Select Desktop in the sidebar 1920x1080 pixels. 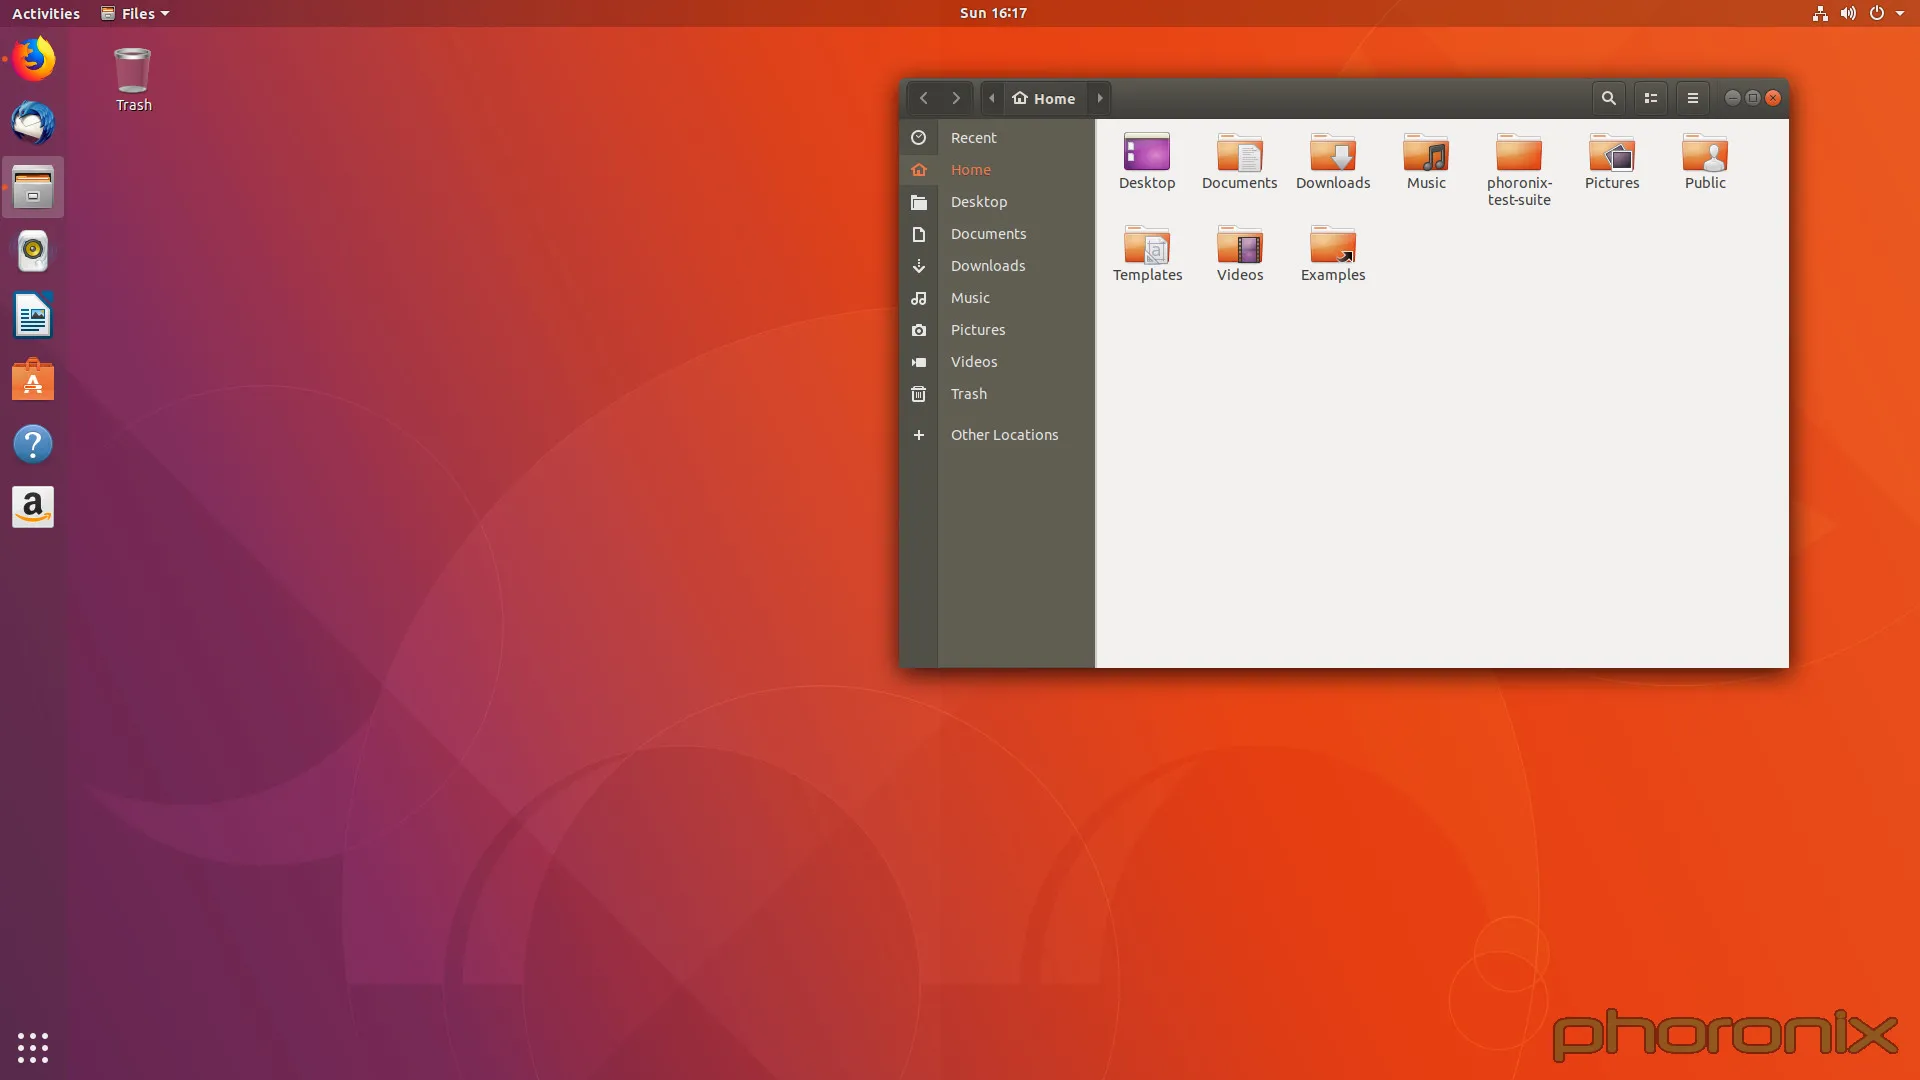pos(997,202)
